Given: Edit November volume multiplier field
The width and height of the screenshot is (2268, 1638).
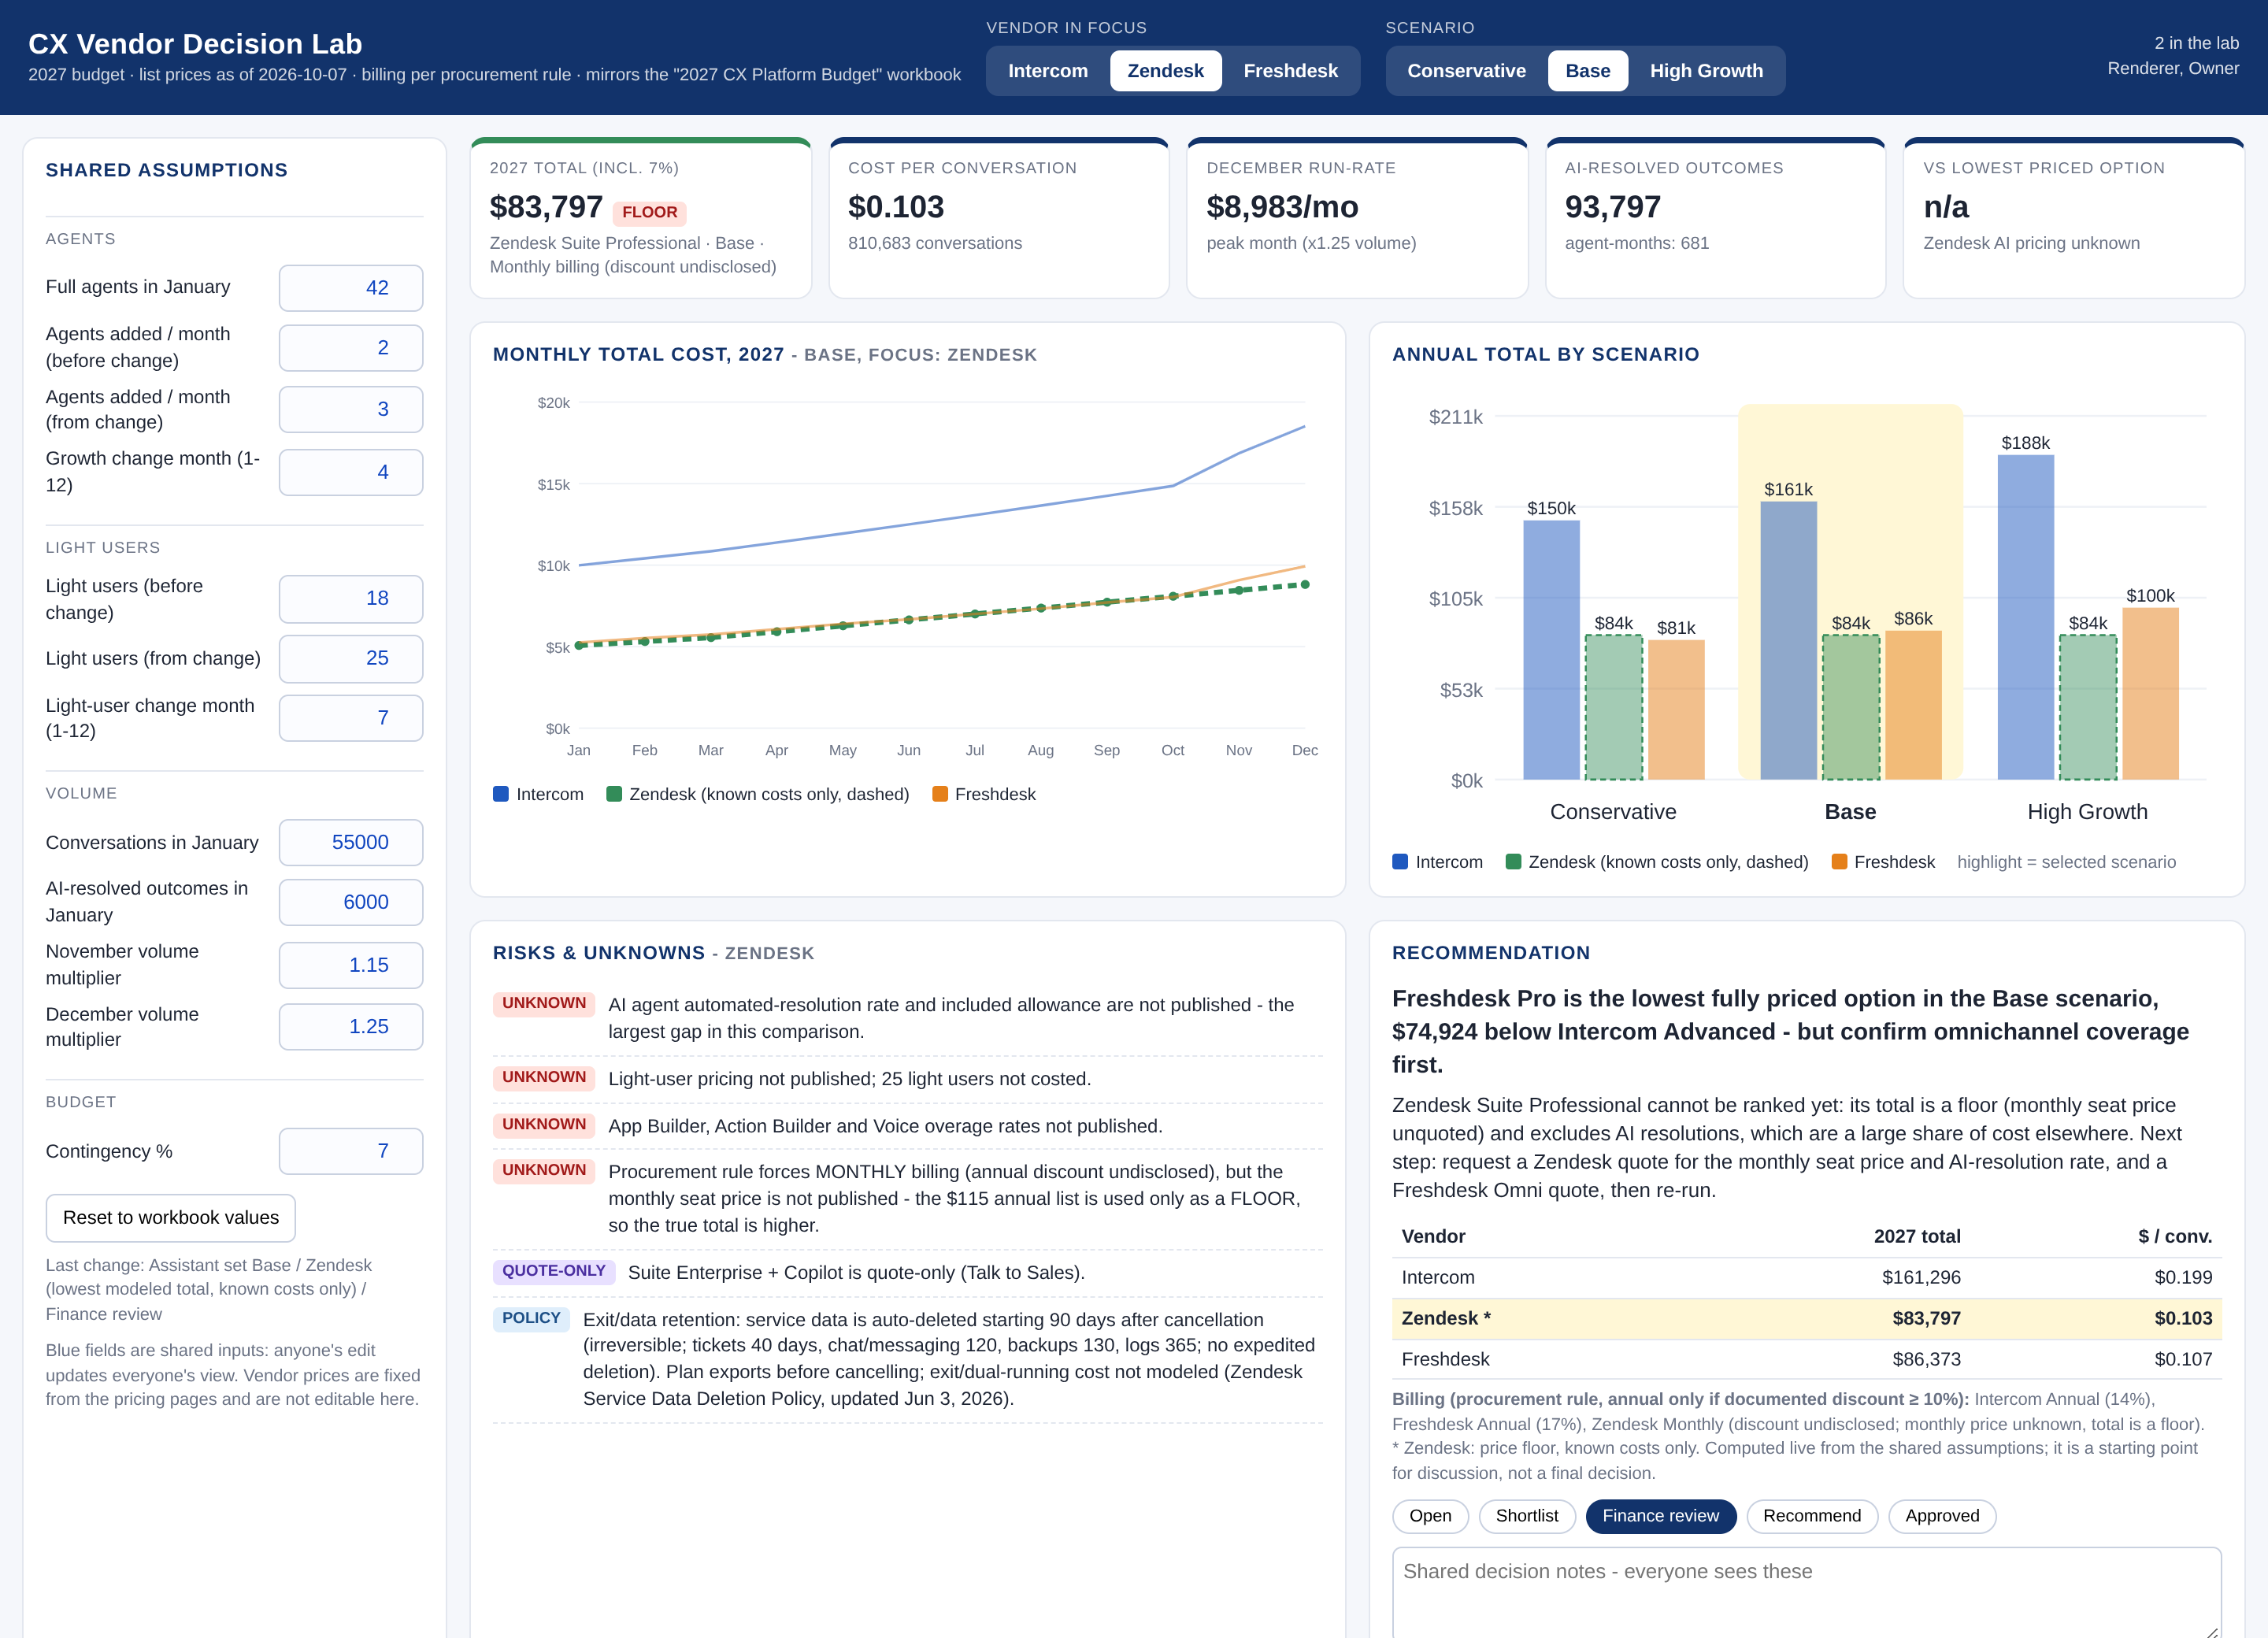Looking at the screenshot, I should tap(351, 966).
